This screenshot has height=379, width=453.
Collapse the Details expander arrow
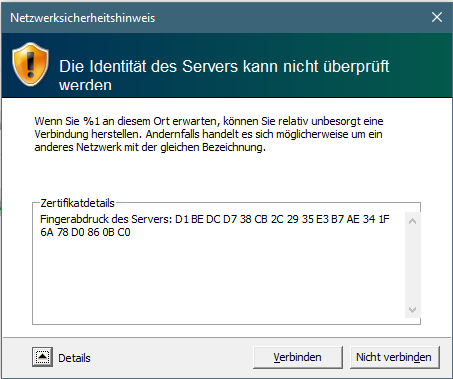pyautogui.click(x=42, y=357)
